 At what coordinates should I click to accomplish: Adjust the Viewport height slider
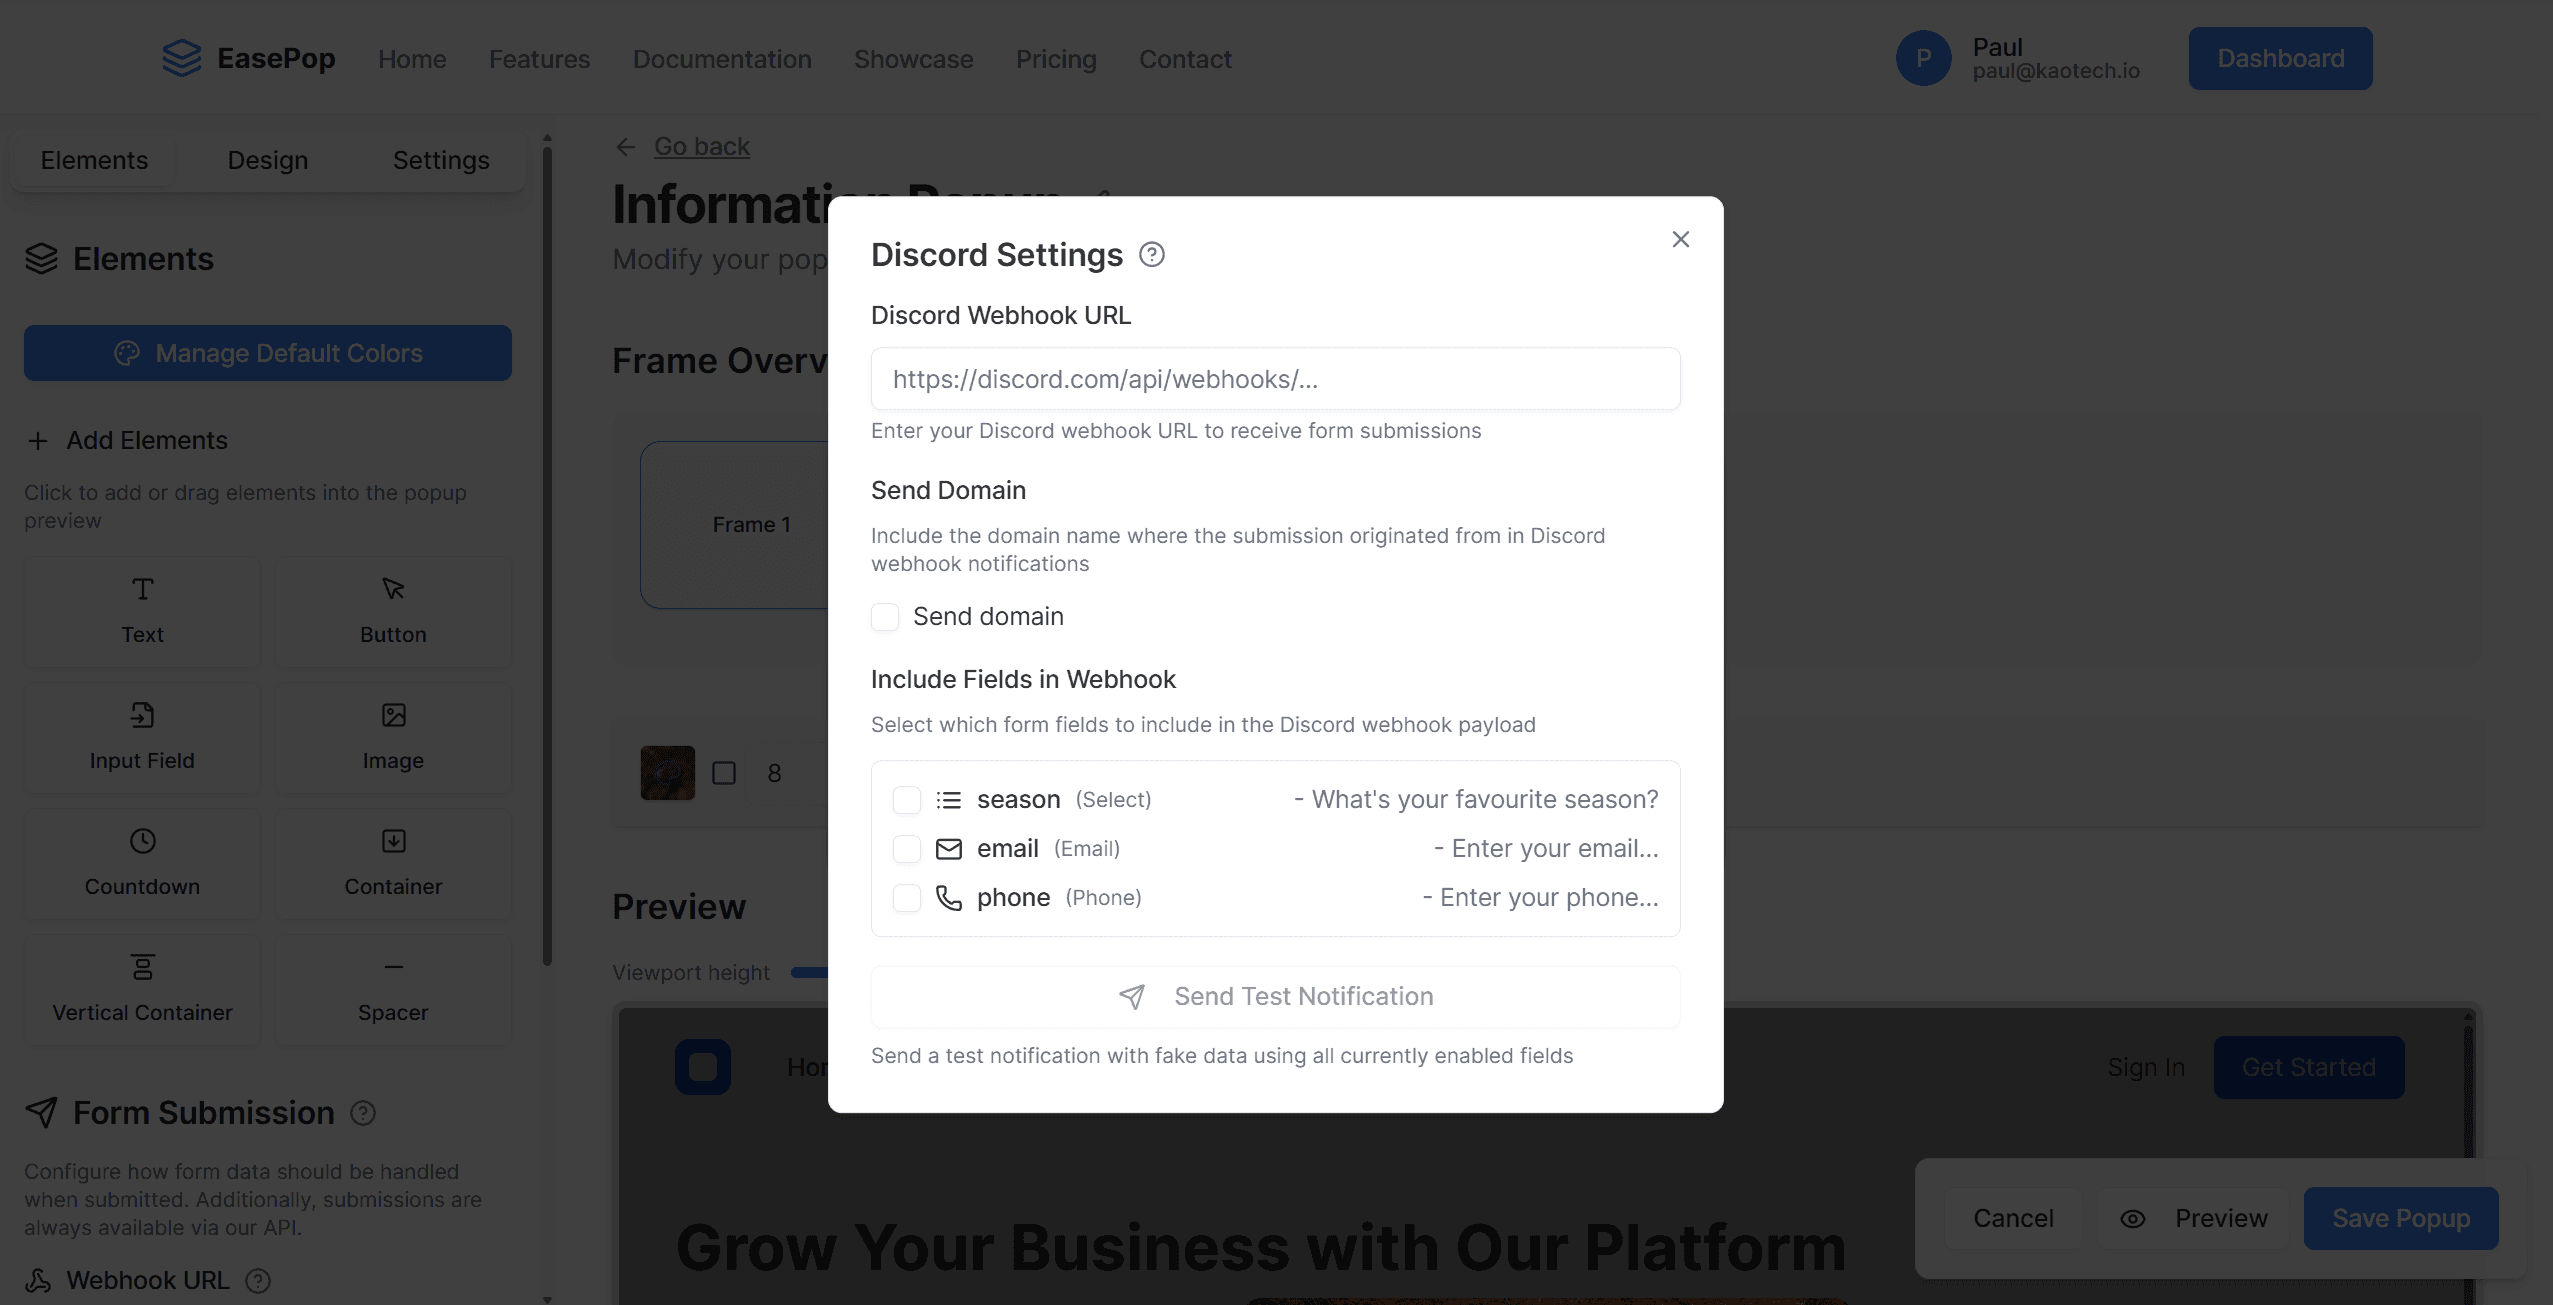810,972
